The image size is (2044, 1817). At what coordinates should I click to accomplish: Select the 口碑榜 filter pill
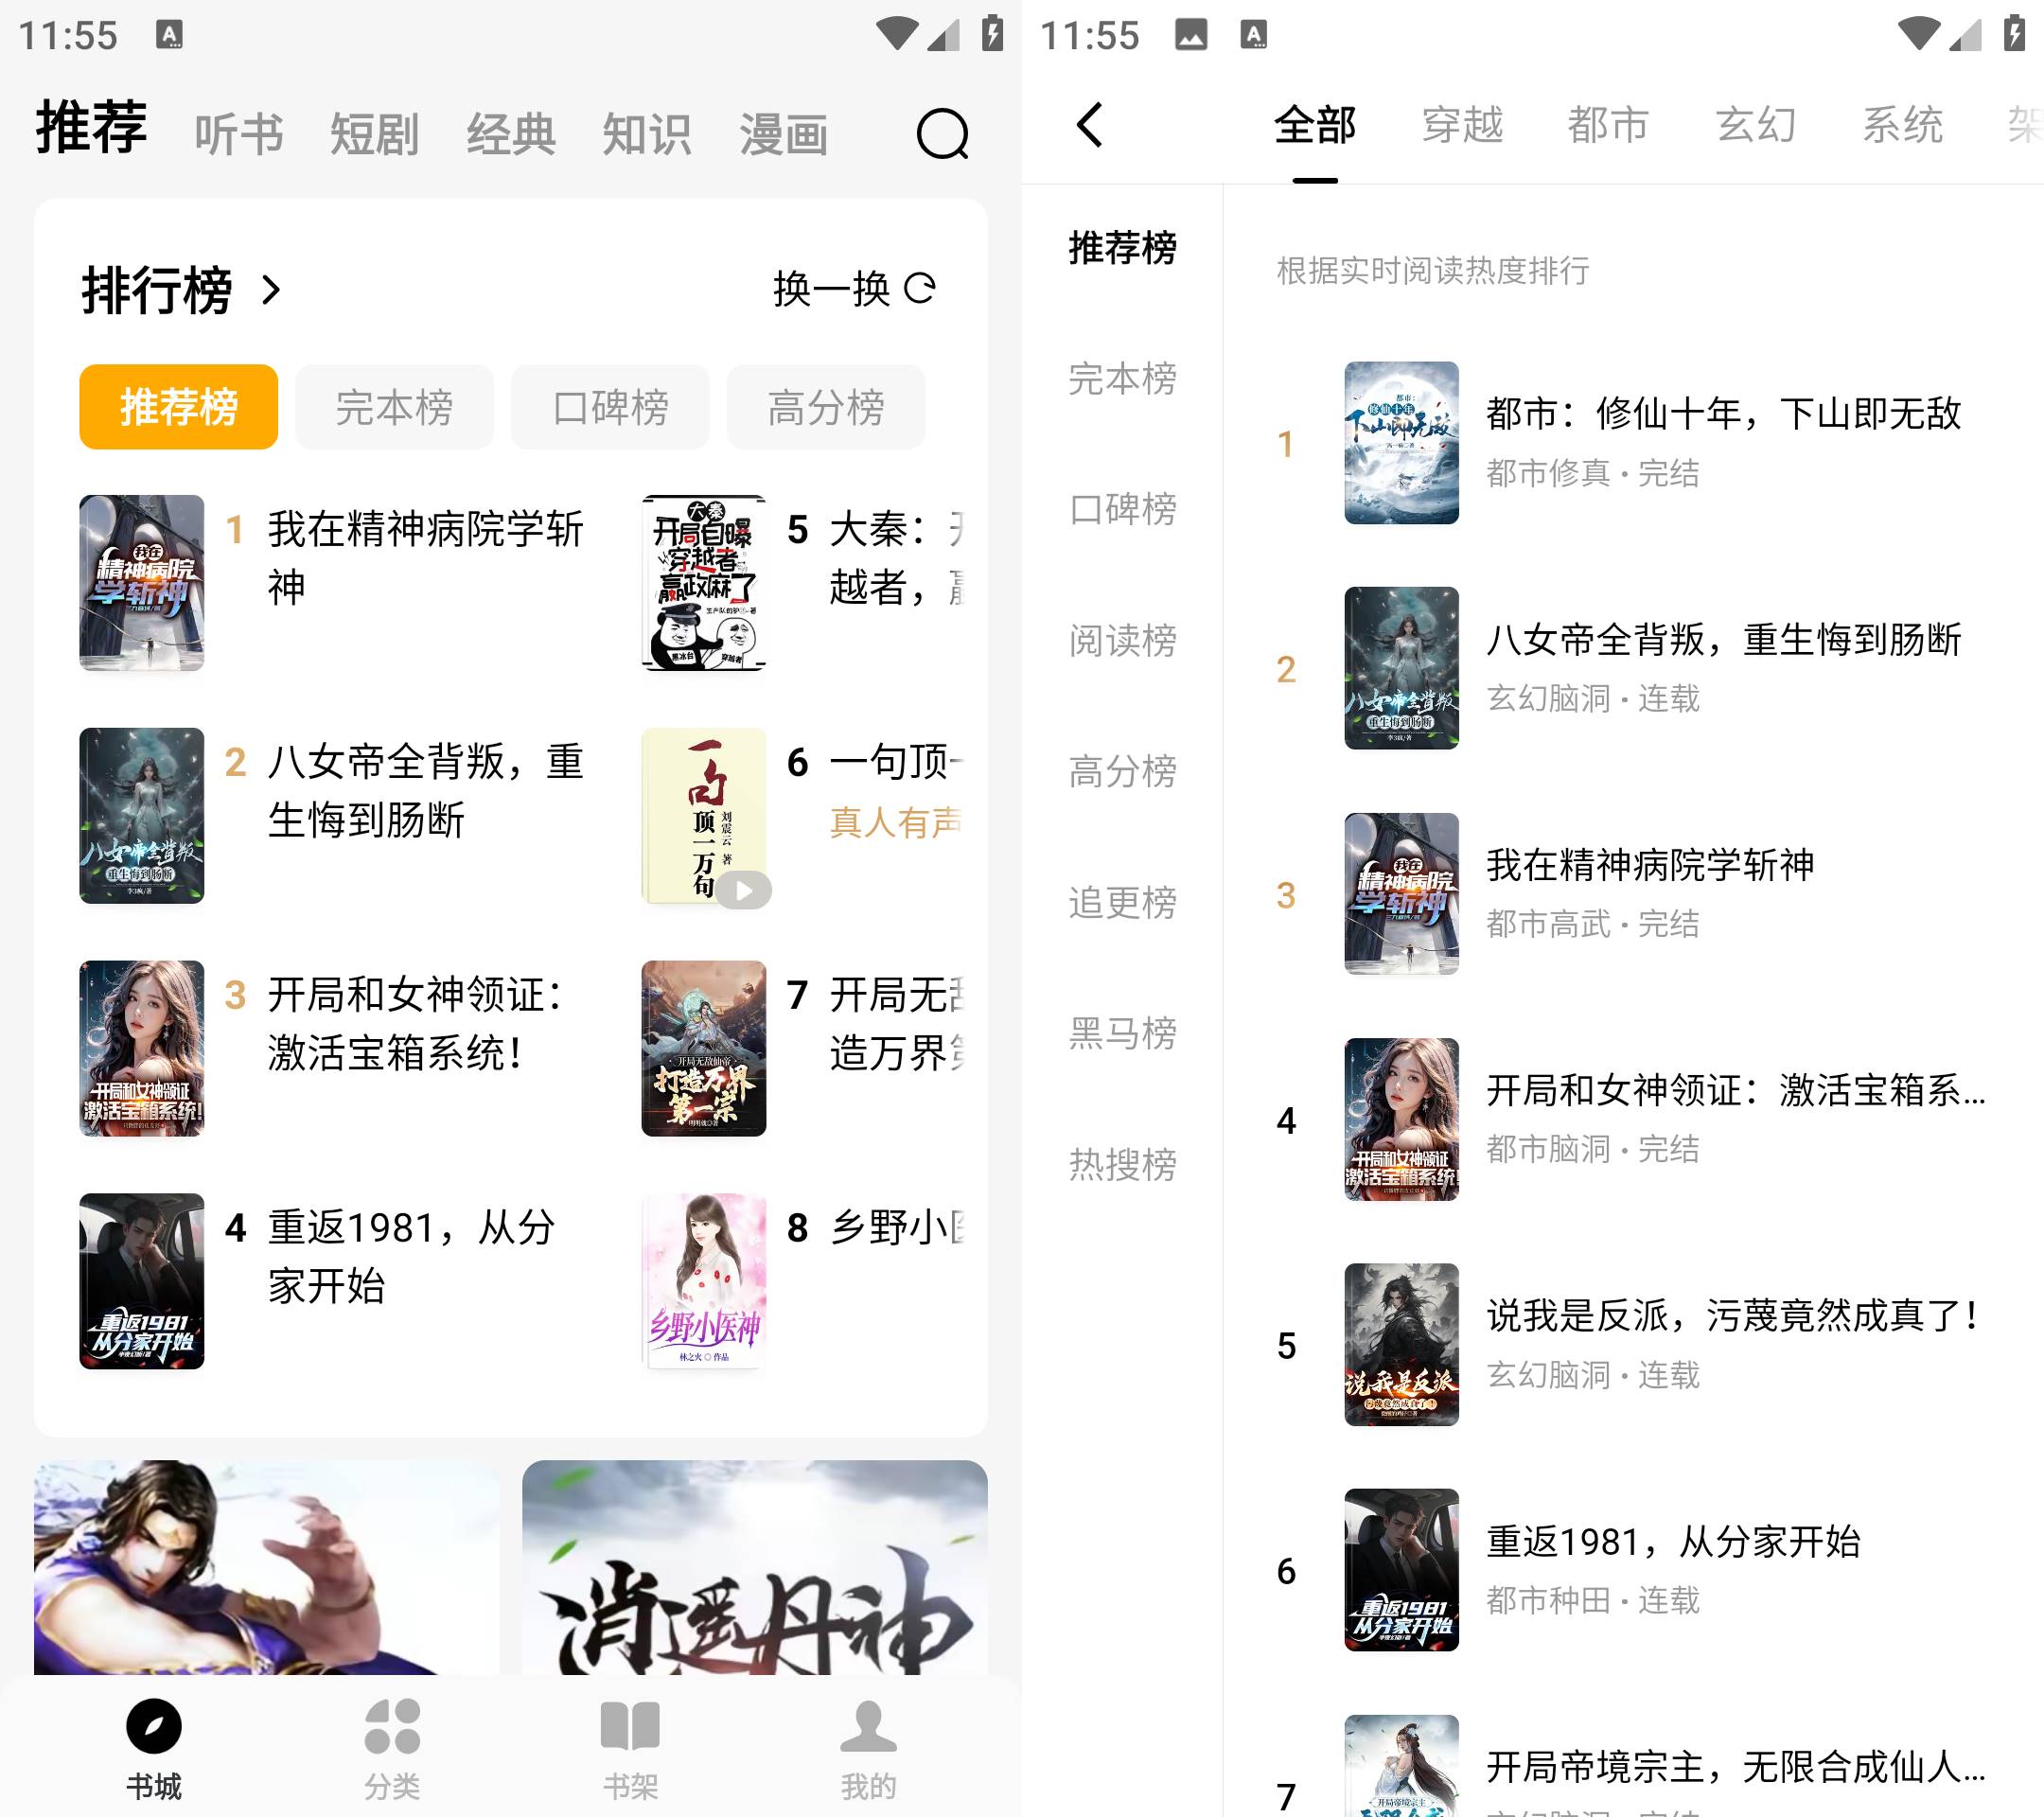point(609,406)
